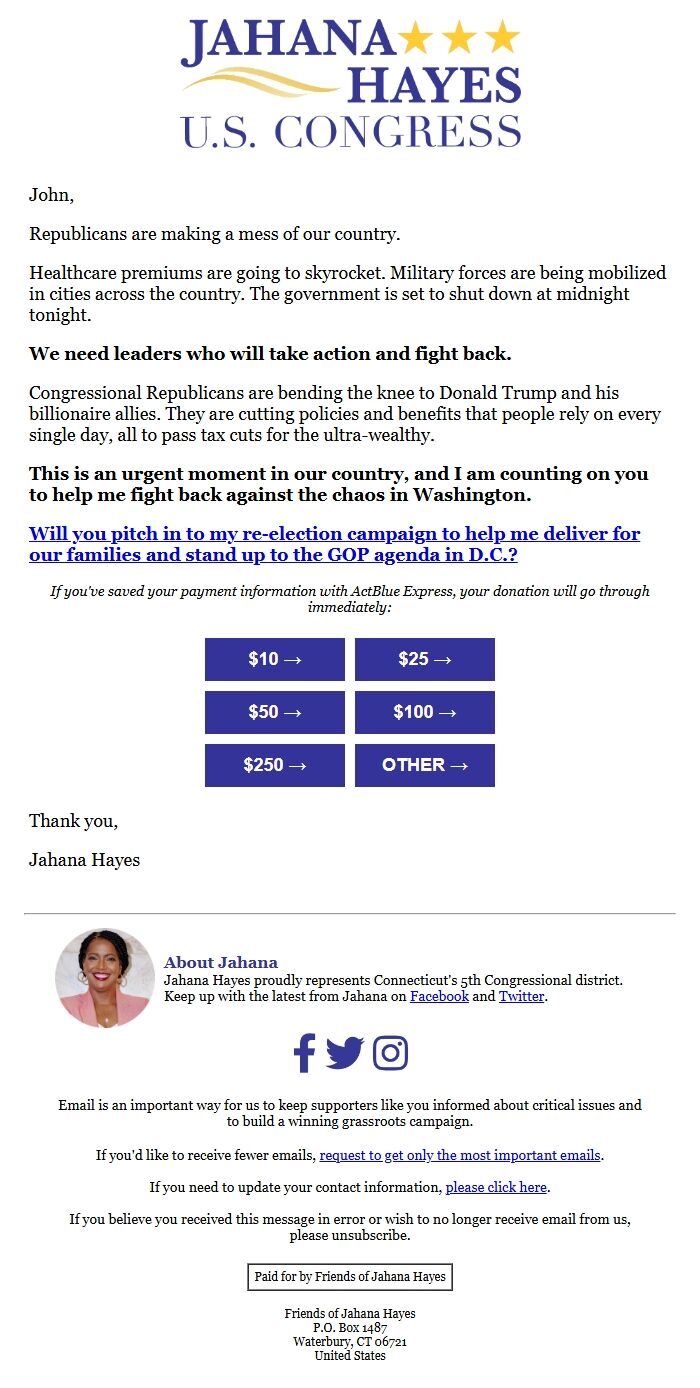Viewport: 700px width, 1388px height.
Task: Click the Twitter bird icon
Action: 345,1053
